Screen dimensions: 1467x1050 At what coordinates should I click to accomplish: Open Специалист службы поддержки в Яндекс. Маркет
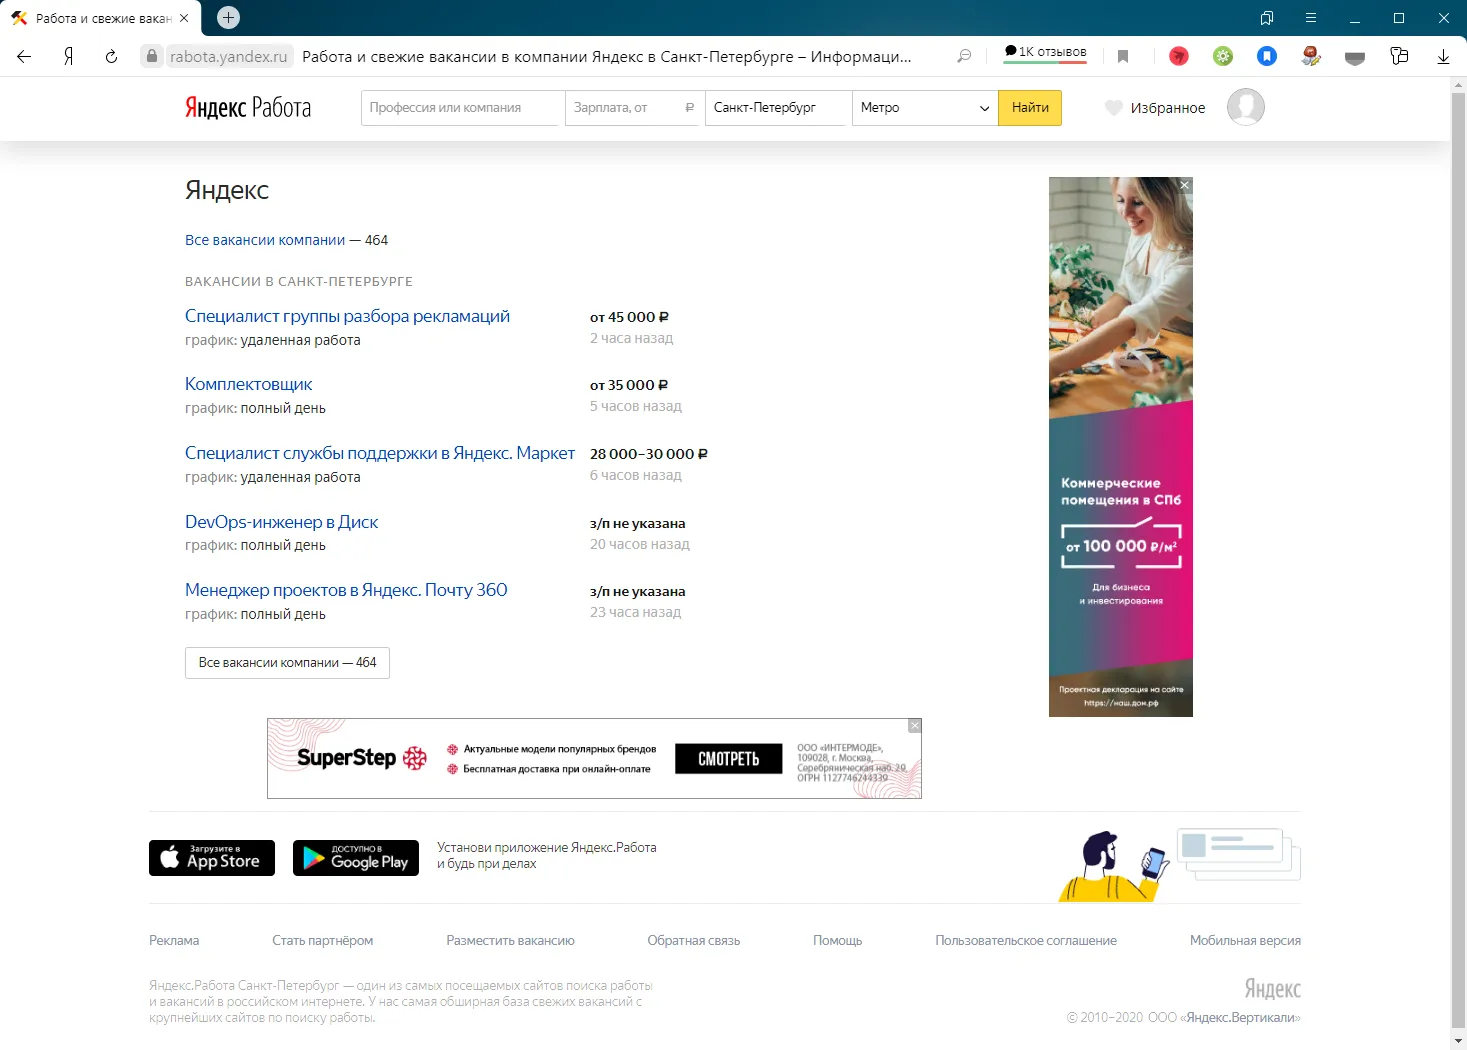(x=380, y=453)
